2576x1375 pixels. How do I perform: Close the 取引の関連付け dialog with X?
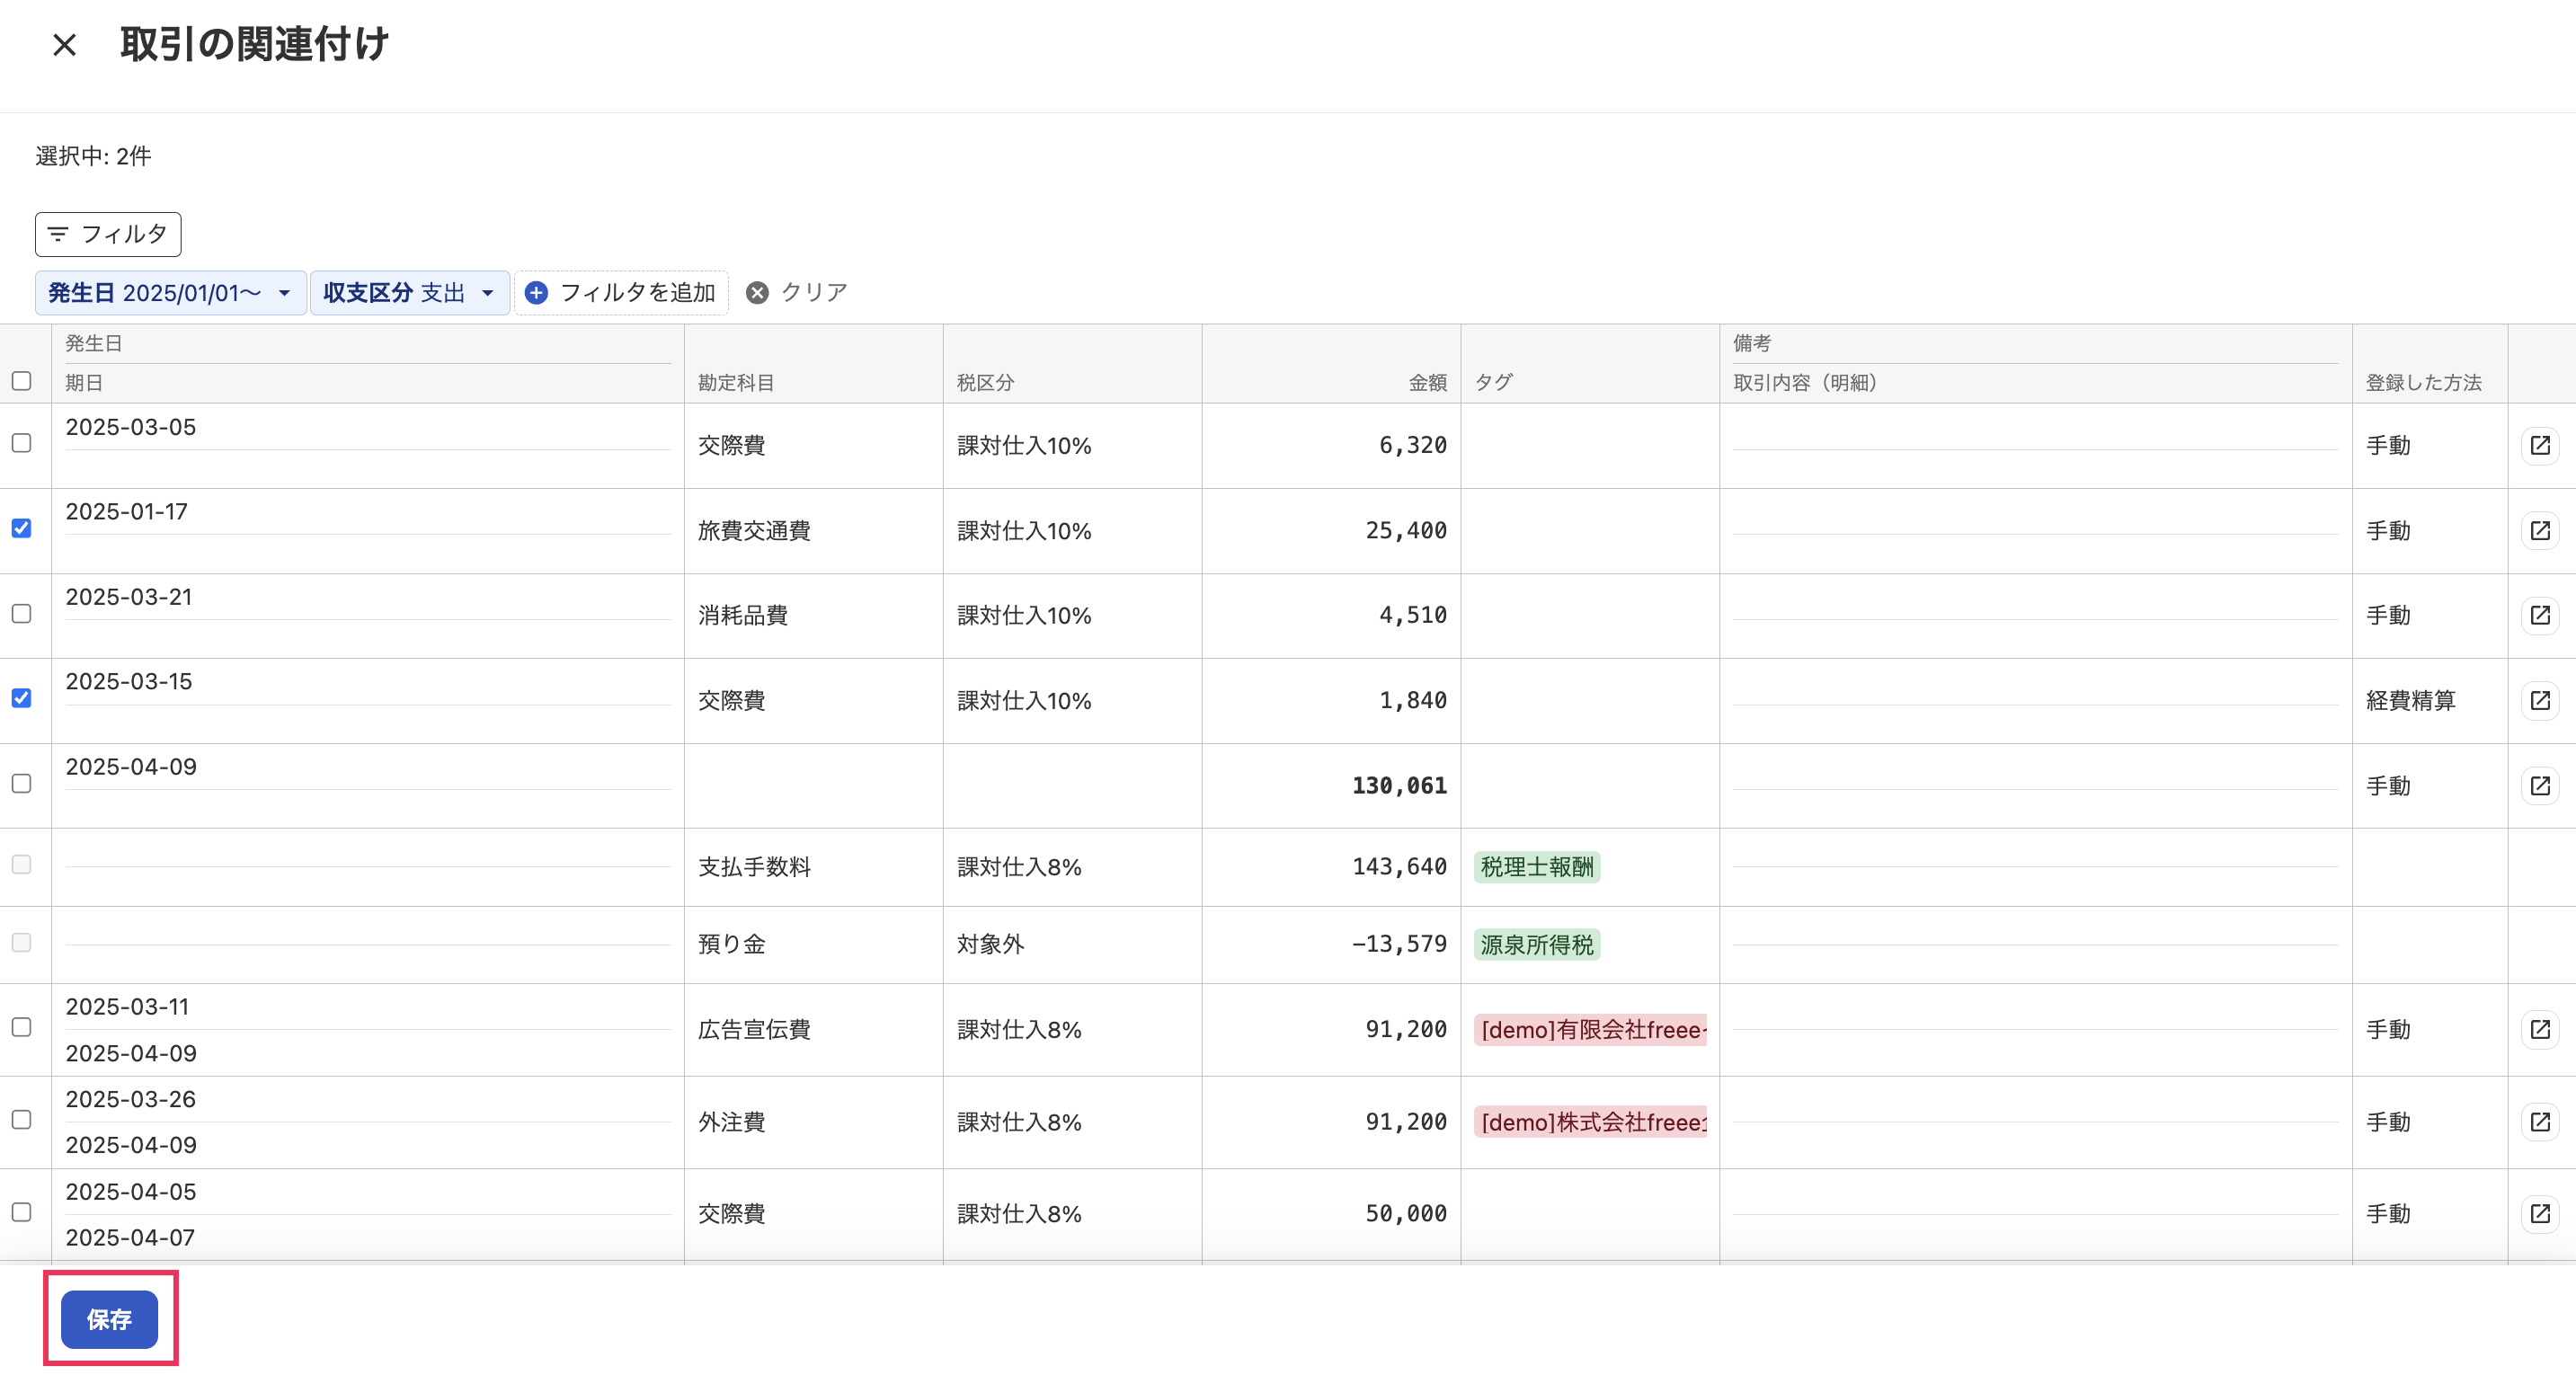pos(65,45)
